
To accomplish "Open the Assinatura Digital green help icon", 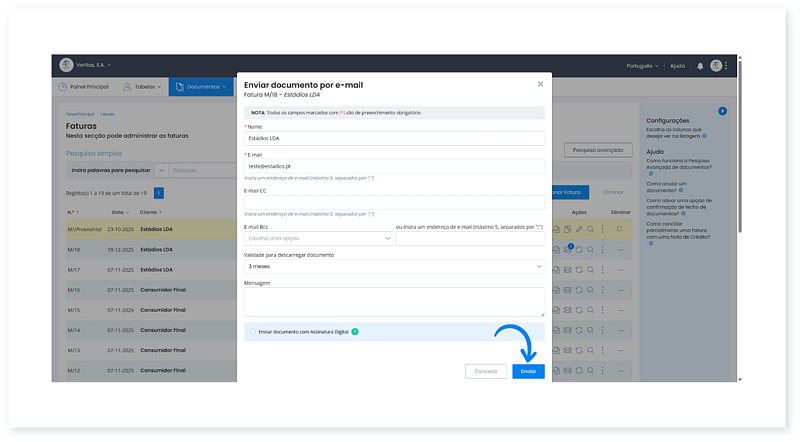I will pyautogui.click(x=355, y=332).
